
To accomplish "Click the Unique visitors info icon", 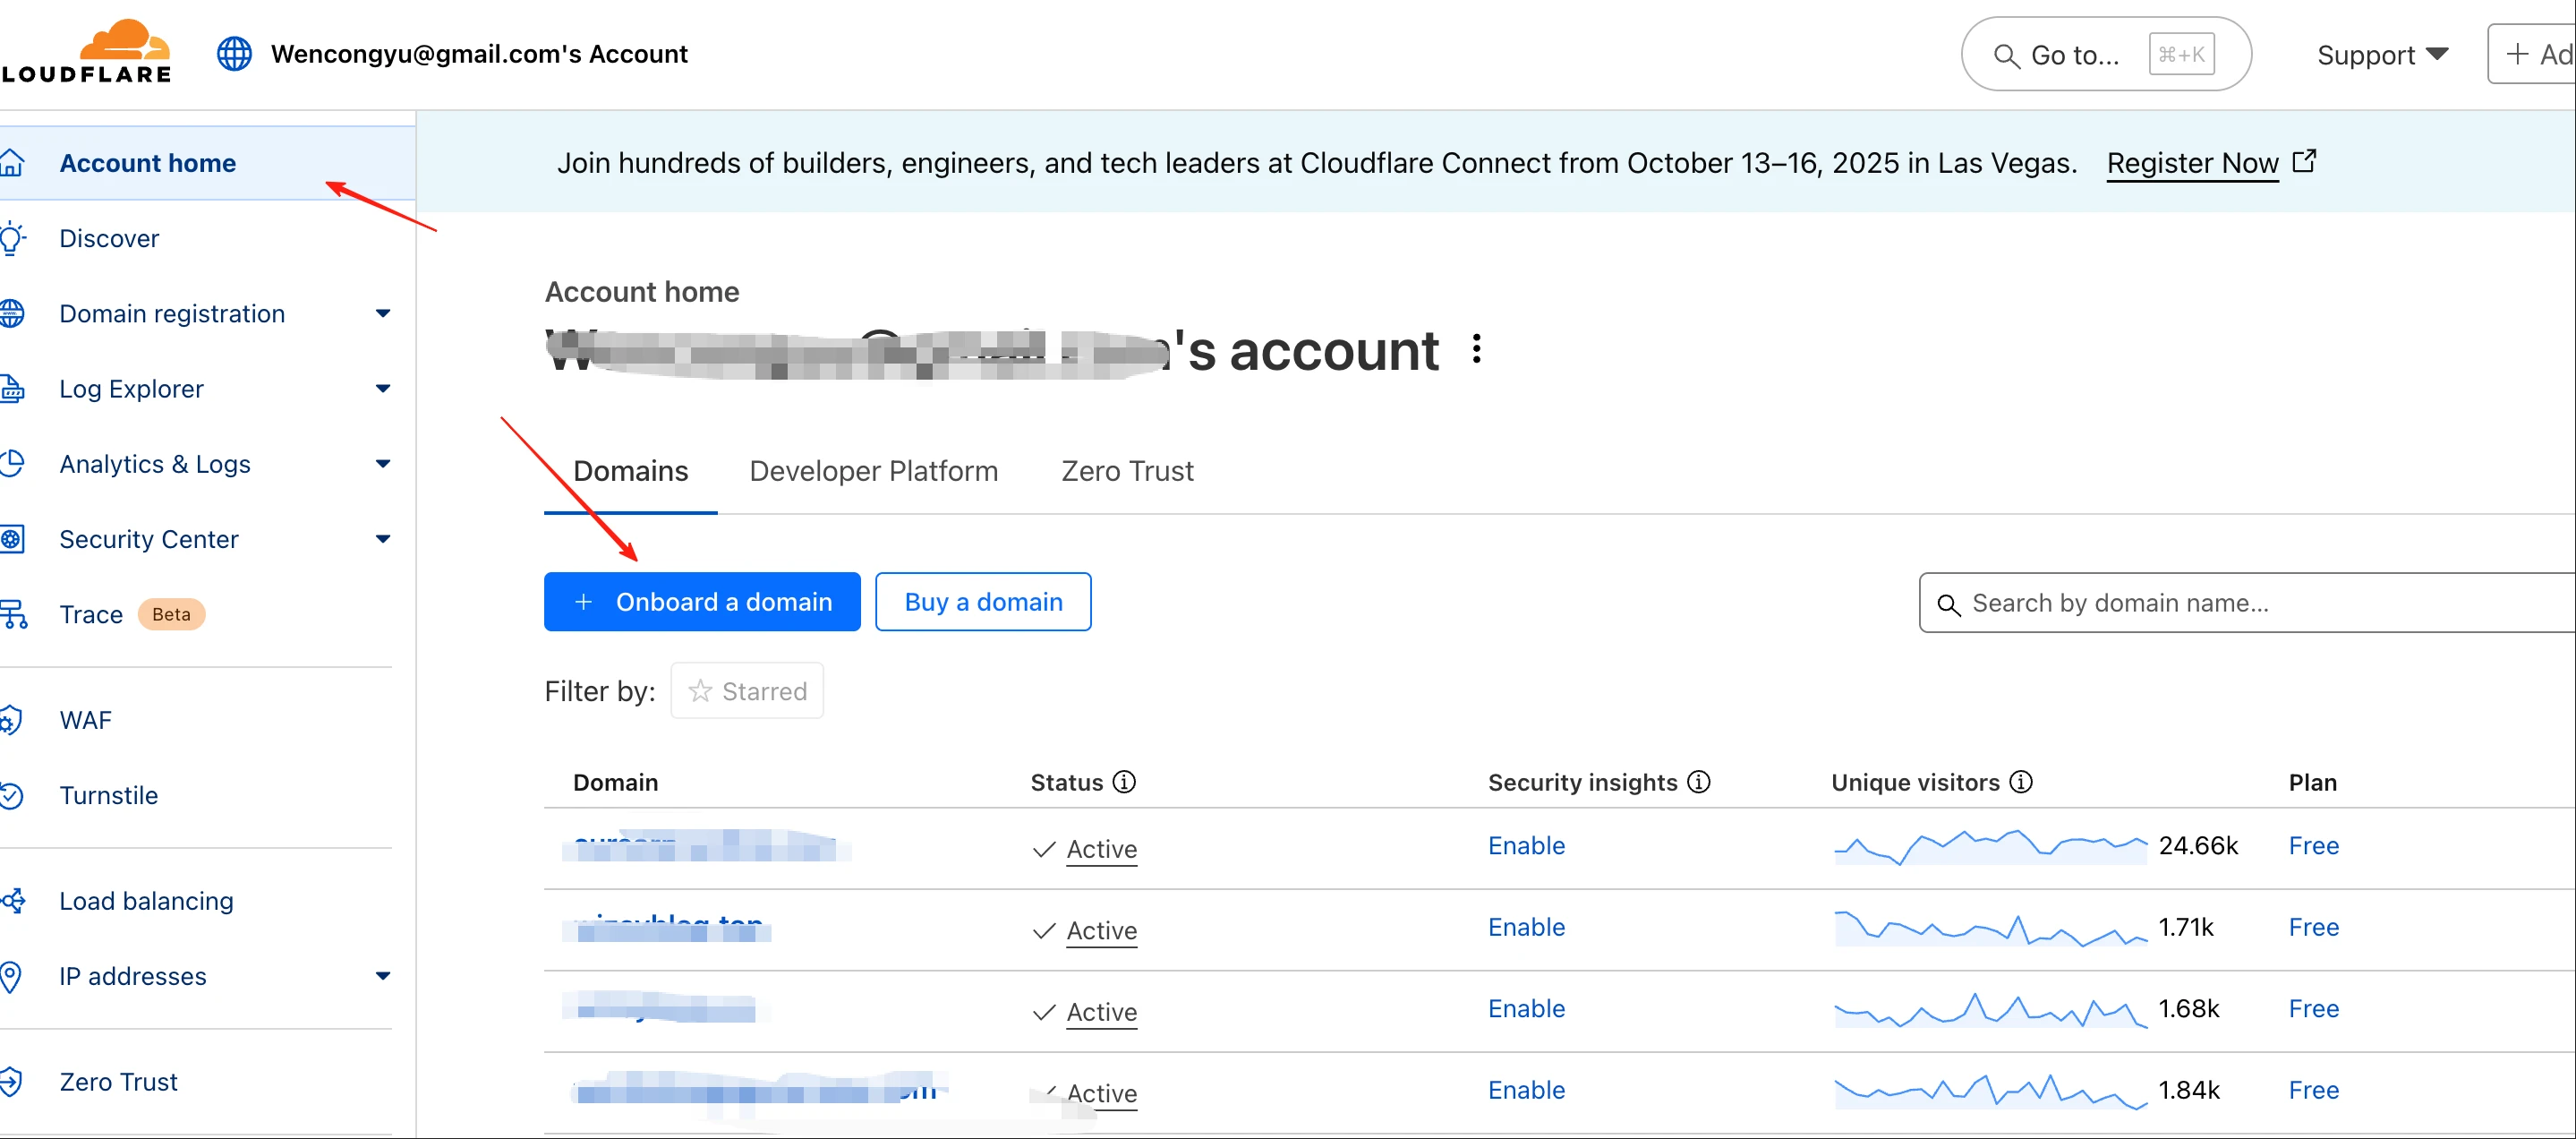I will click(x=2021, y=782).
